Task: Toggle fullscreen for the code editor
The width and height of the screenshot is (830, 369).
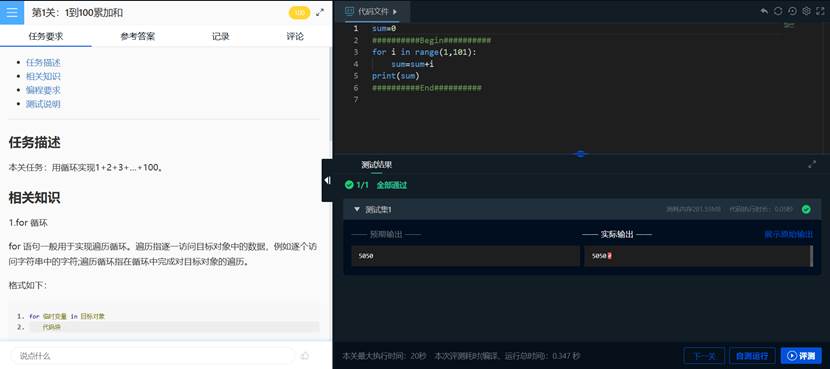Action: [820, 11]
